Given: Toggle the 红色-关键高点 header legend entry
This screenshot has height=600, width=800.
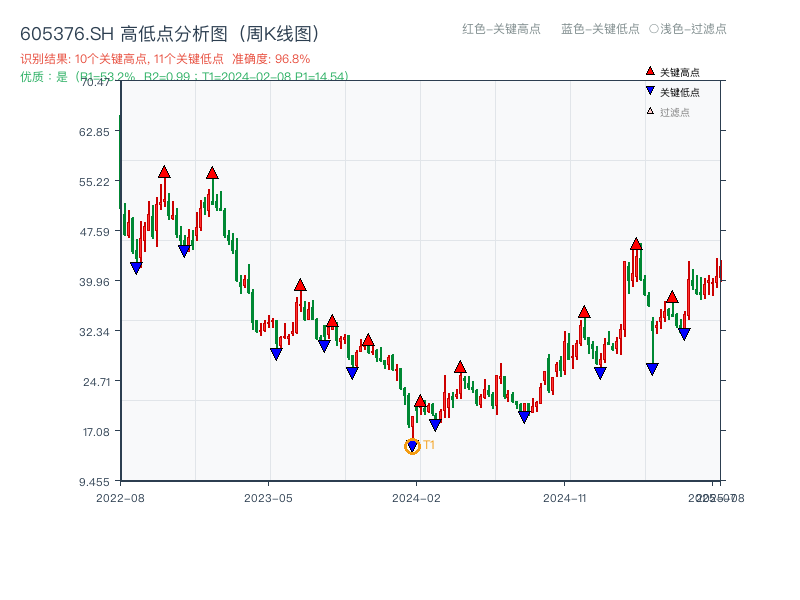Looking at the screenshot, I should coord(501,29).
